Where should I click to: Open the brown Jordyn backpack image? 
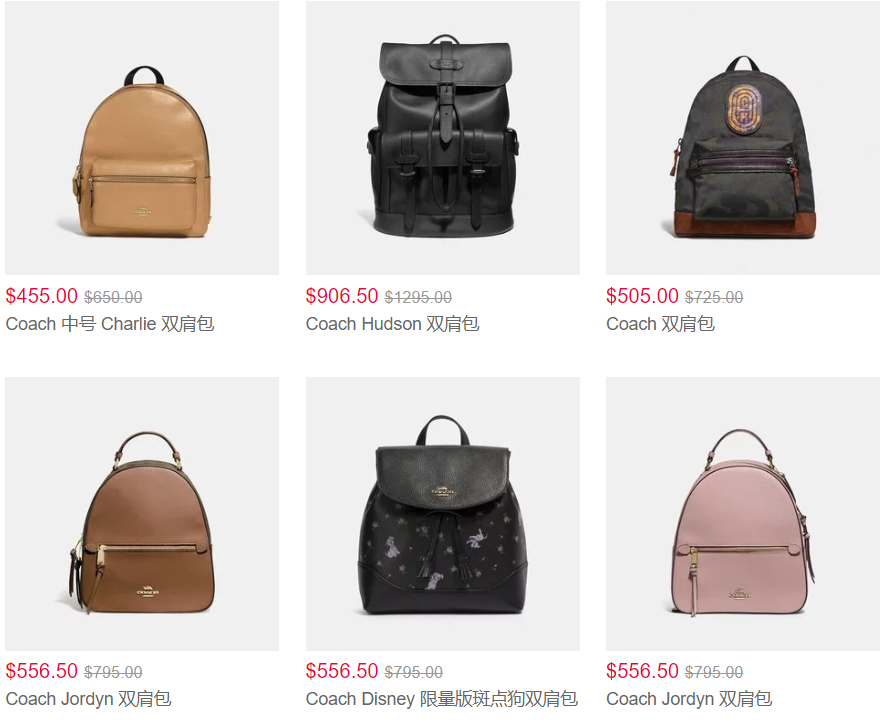(x=142, y=514)
